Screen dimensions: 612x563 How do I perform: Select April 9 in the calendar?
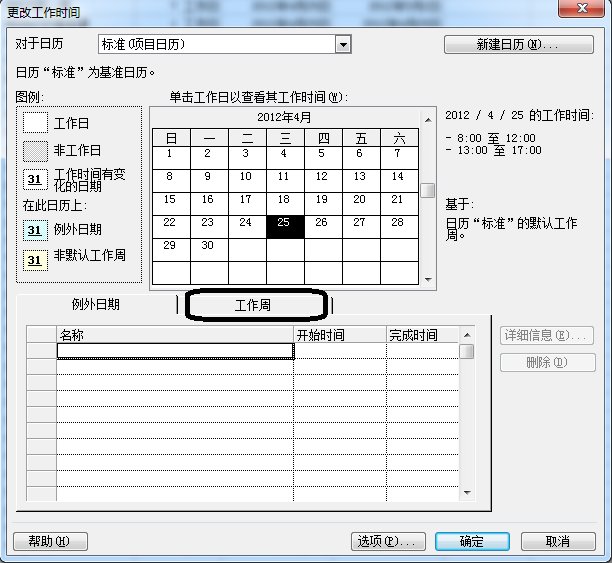pyautogui.click(x=209, y=181)
